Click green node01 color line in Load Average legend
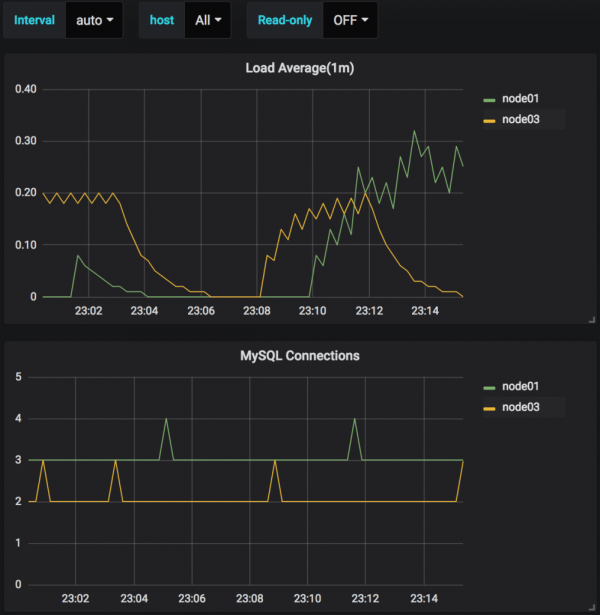Screen dimensions: 600x615 (489, 99)
